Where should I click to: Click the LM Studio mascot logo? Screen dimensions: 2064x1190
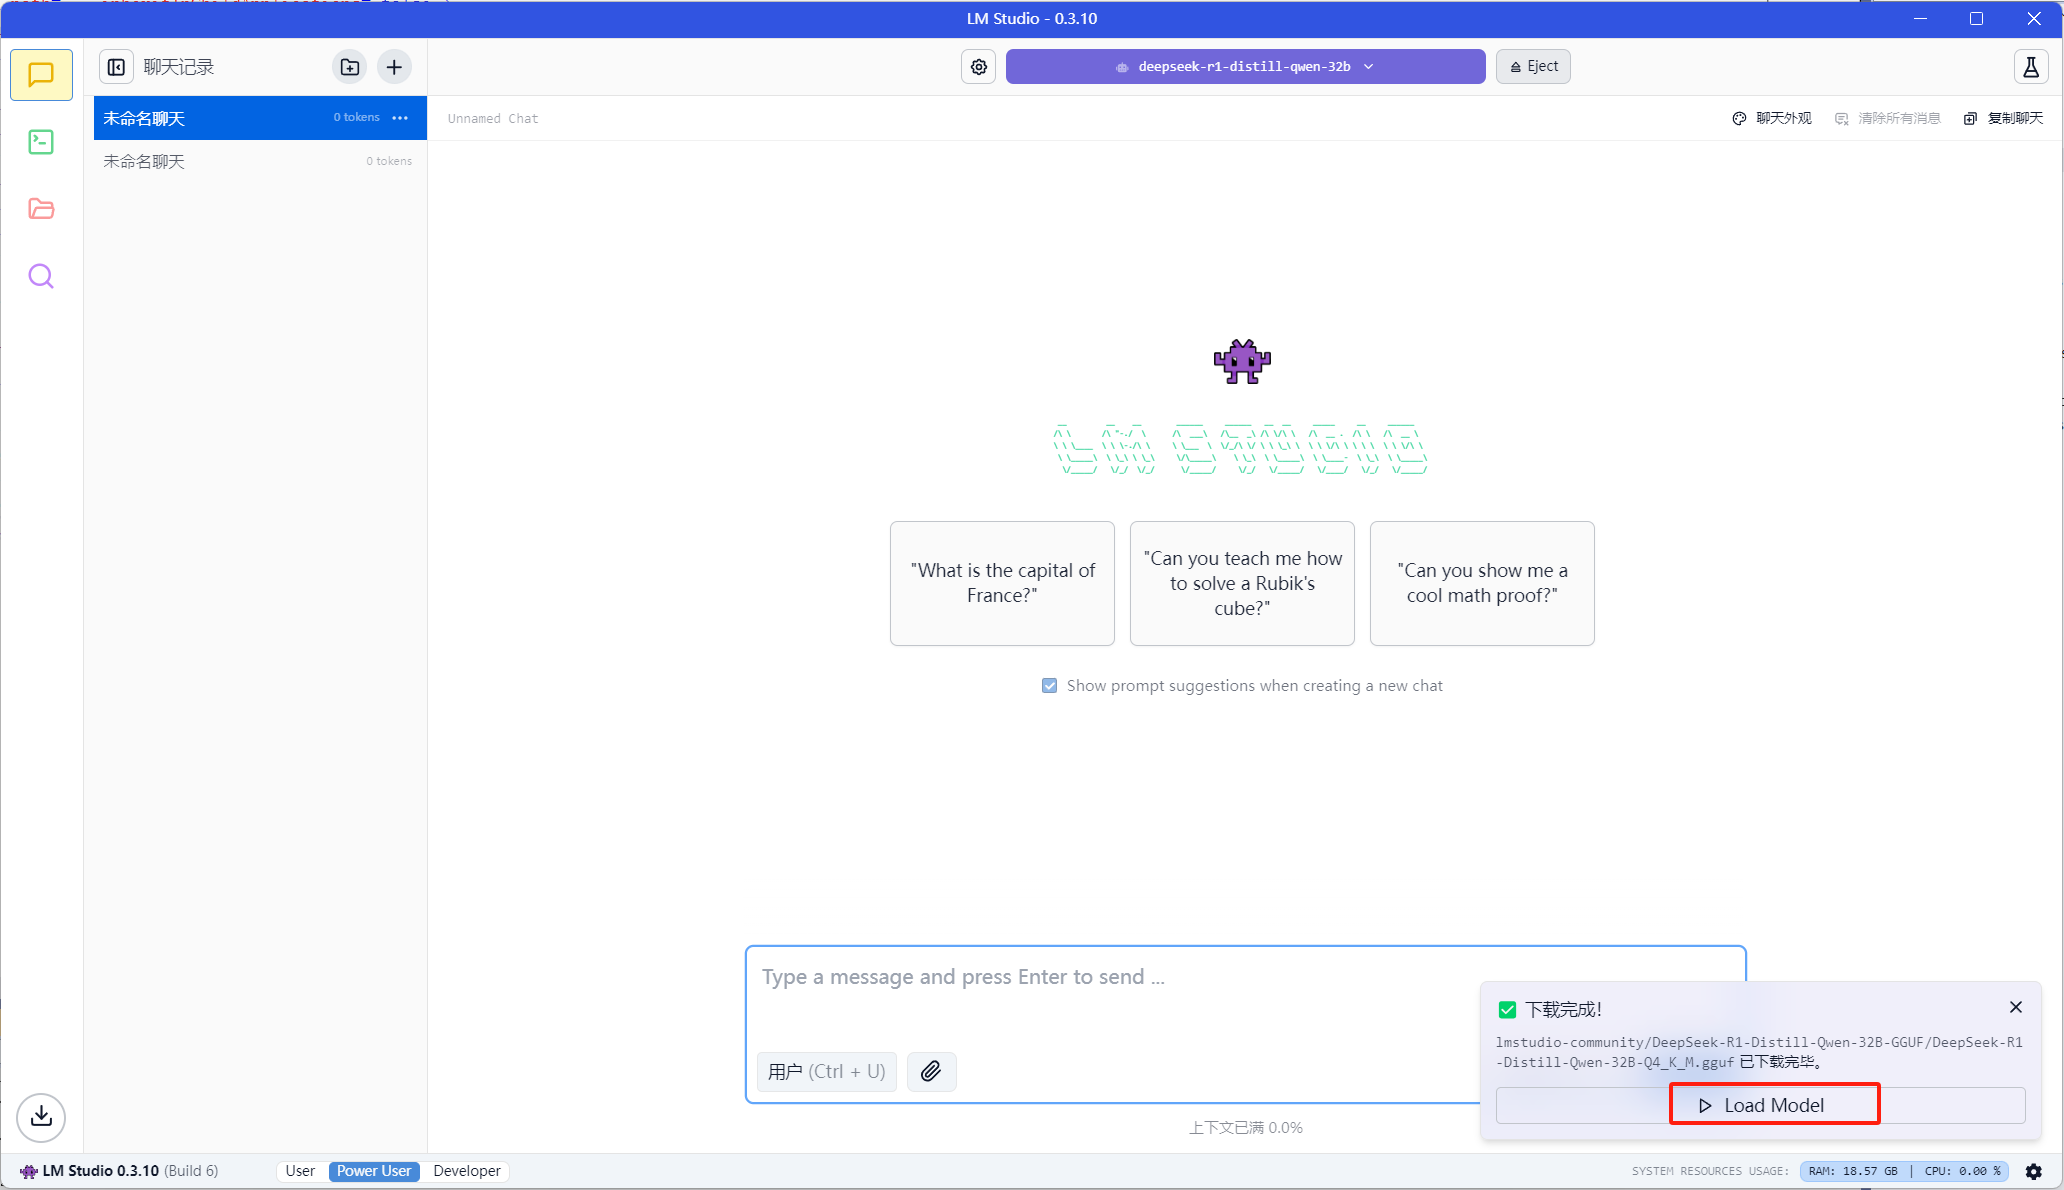tap(1242, 361)
